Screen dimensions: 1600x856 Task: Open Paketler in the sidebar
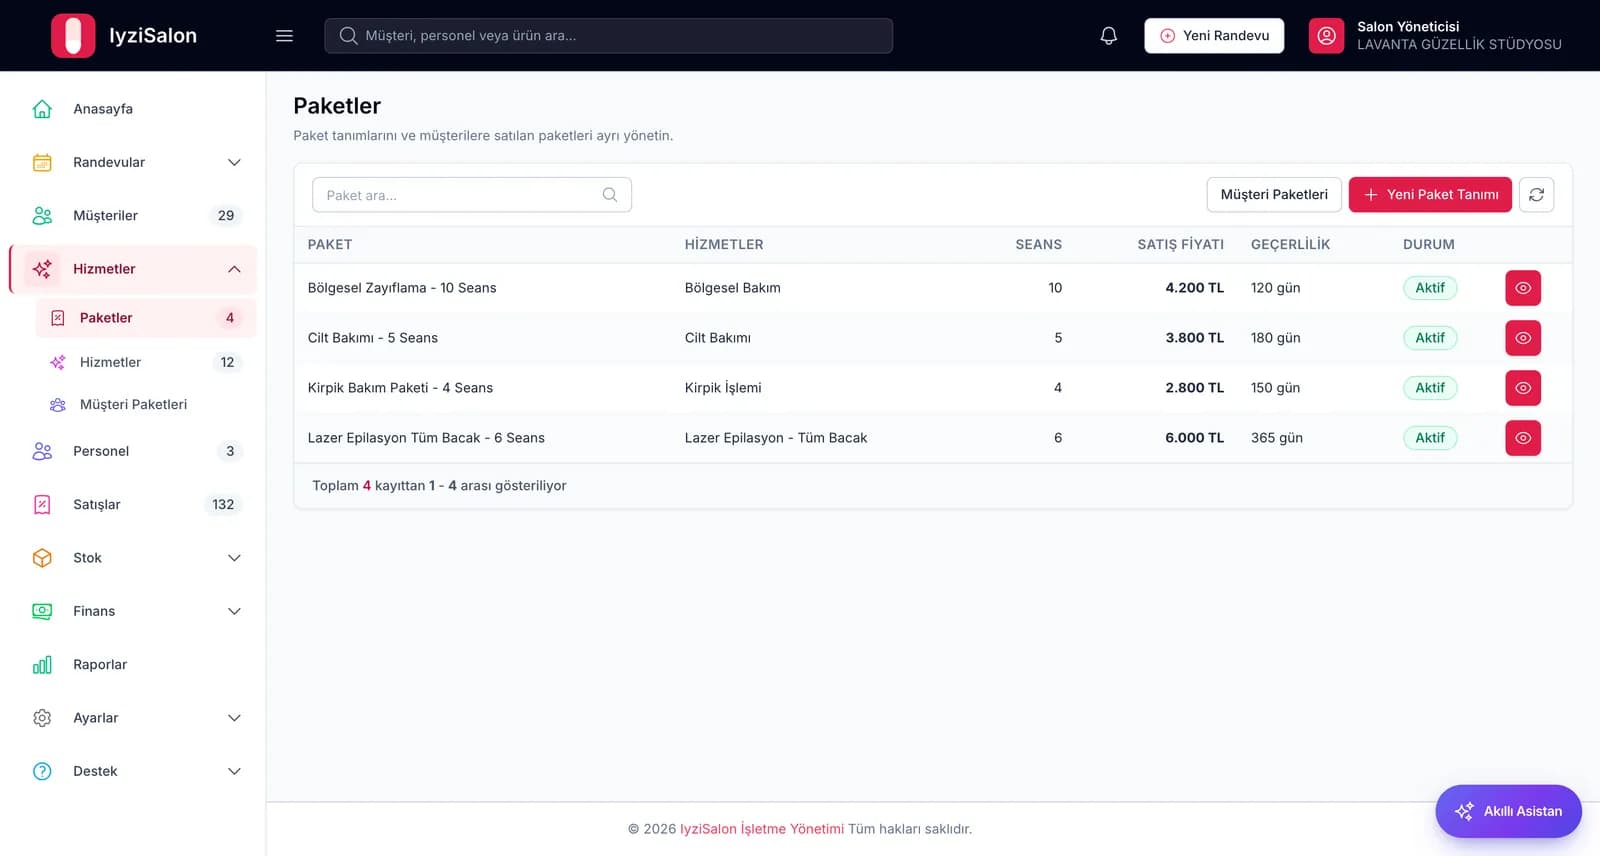(x=146, y=318)
